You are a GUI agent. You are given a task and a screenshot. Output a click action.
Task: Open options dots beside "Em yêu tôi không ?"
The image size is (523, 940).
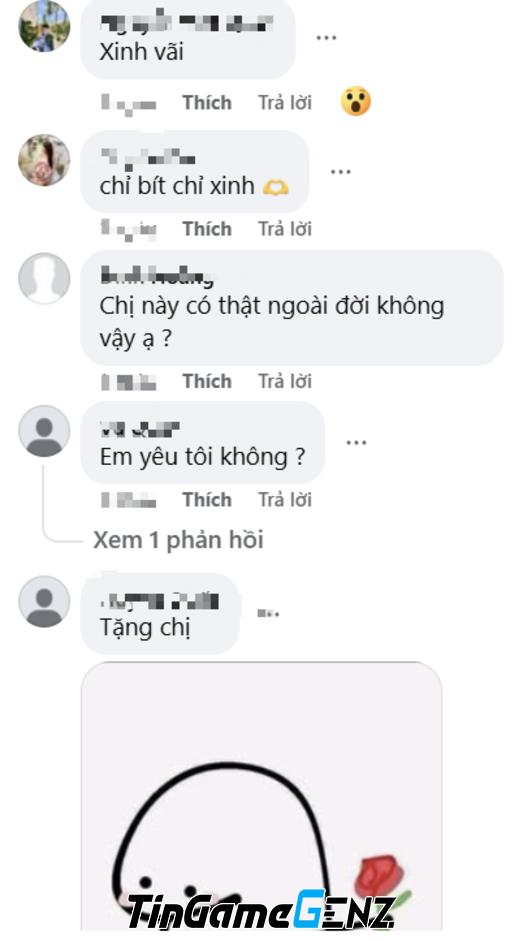pyautogui.click(x=356, y=443)
